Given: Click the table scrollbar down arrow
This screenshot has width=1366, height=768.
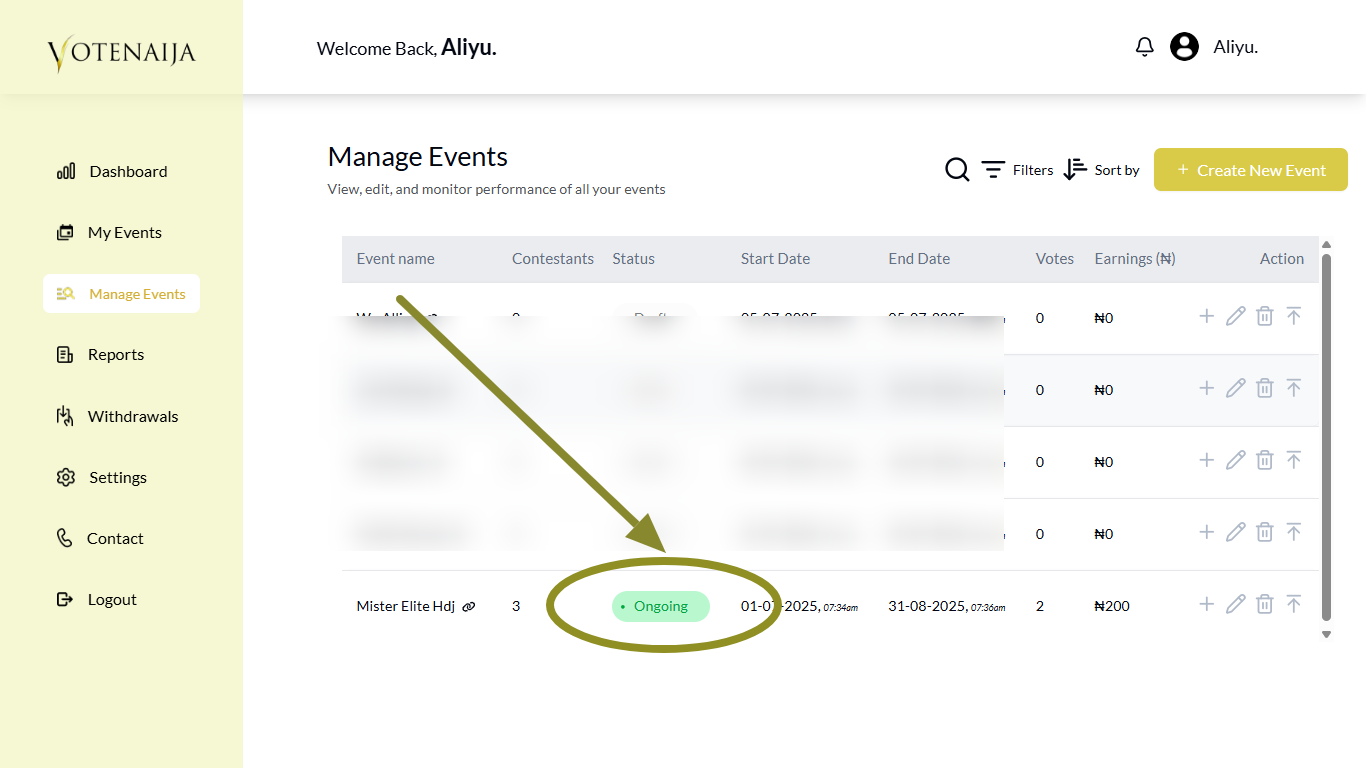Looking at the screenshot, I should point(1326,634).
